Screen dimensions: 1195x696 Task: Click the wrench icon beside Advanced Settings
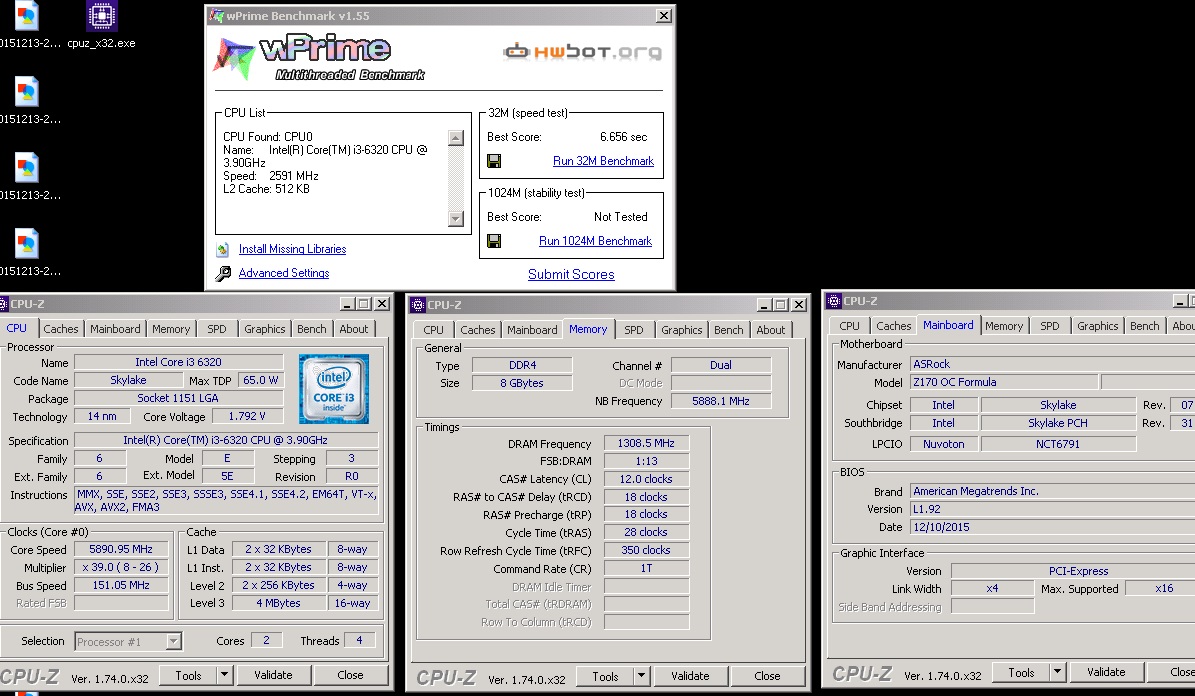(223, 273)
